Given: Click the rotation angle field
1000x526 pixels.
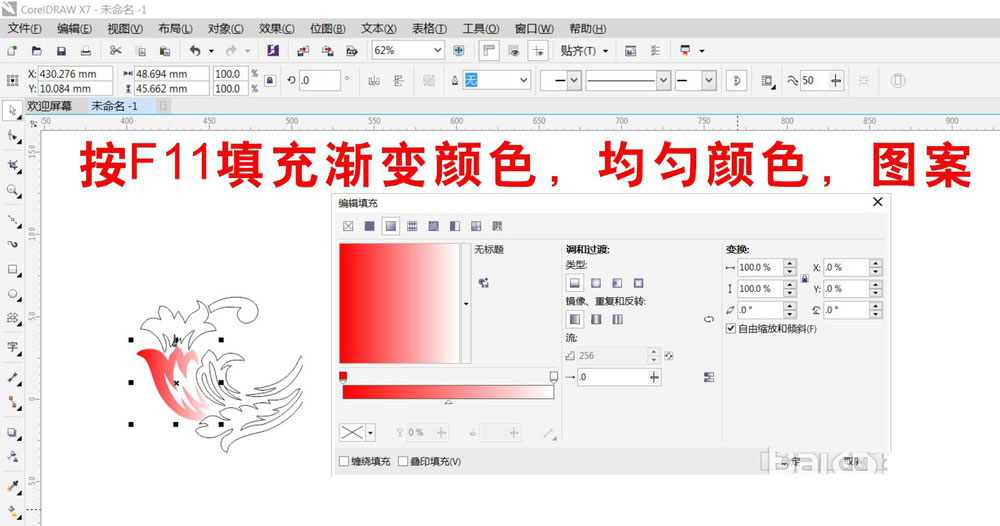Looking at the screenshot, I should click(320, 80).
